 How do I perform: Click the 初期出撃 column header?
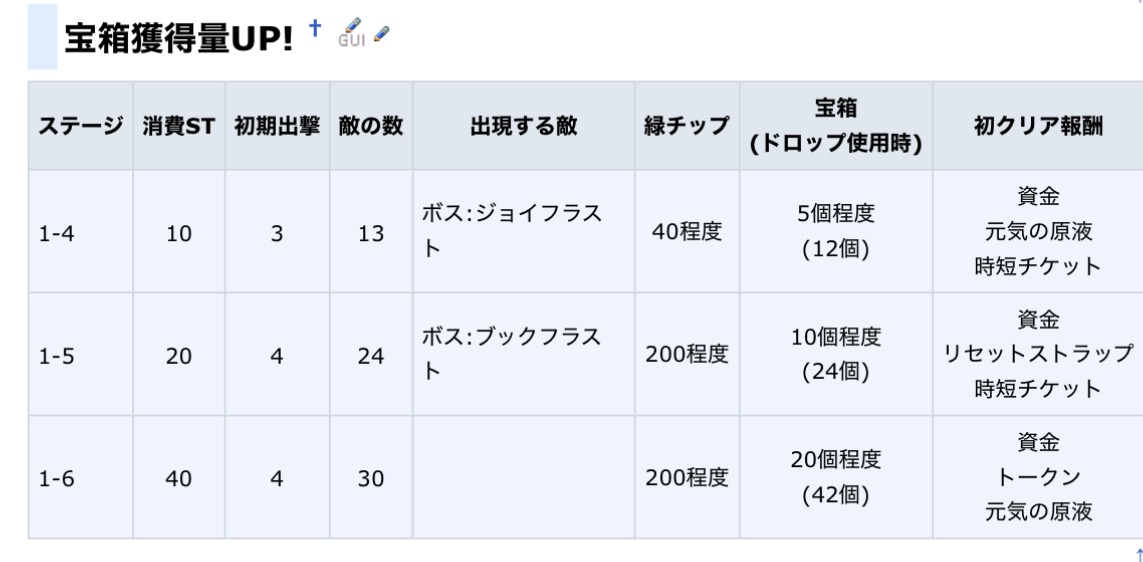[x=276, y=126]
